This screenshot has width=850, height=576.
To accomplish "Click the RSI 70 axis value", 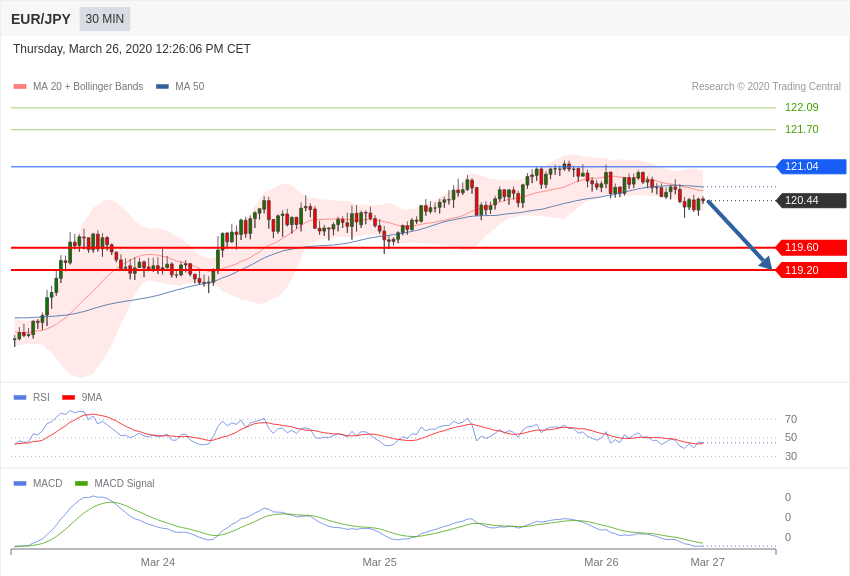I will (791, 419).
